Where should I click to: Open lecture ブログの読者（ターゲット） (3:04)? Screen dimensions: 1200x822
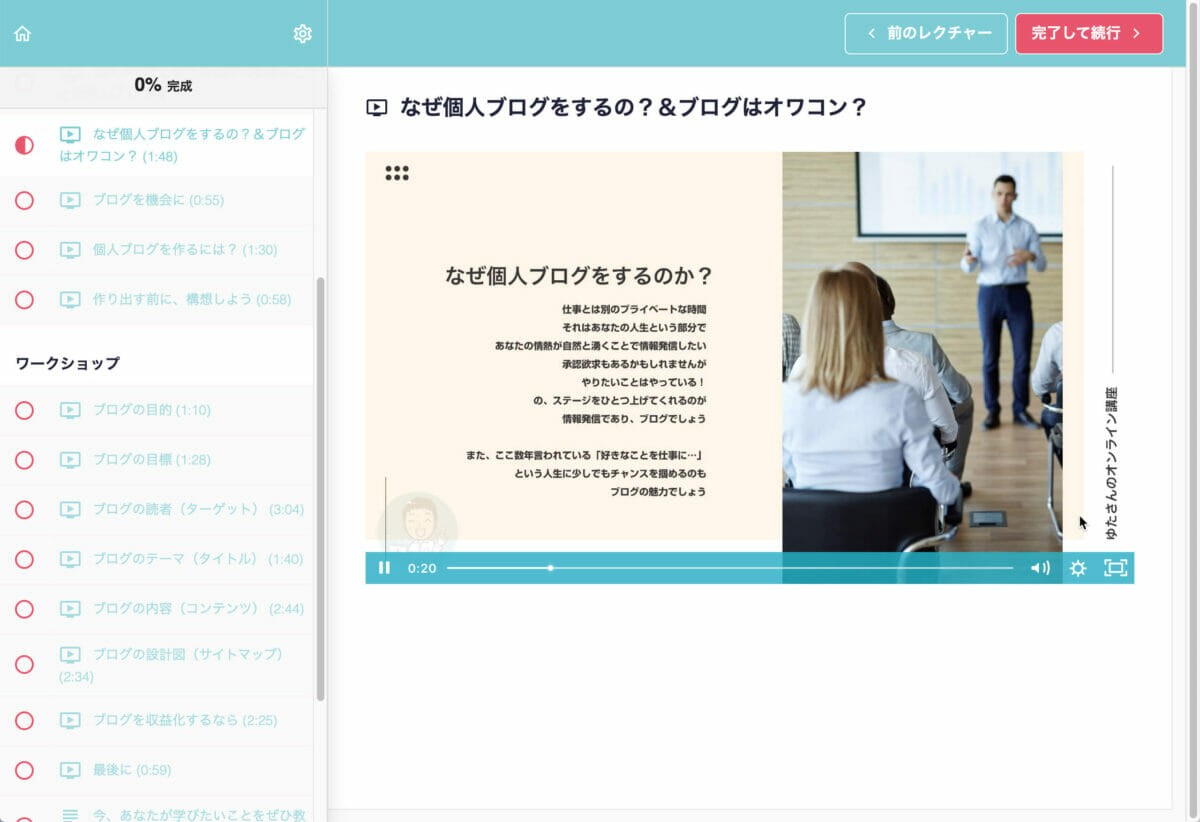pyautogui.click(x=156, y=510)
